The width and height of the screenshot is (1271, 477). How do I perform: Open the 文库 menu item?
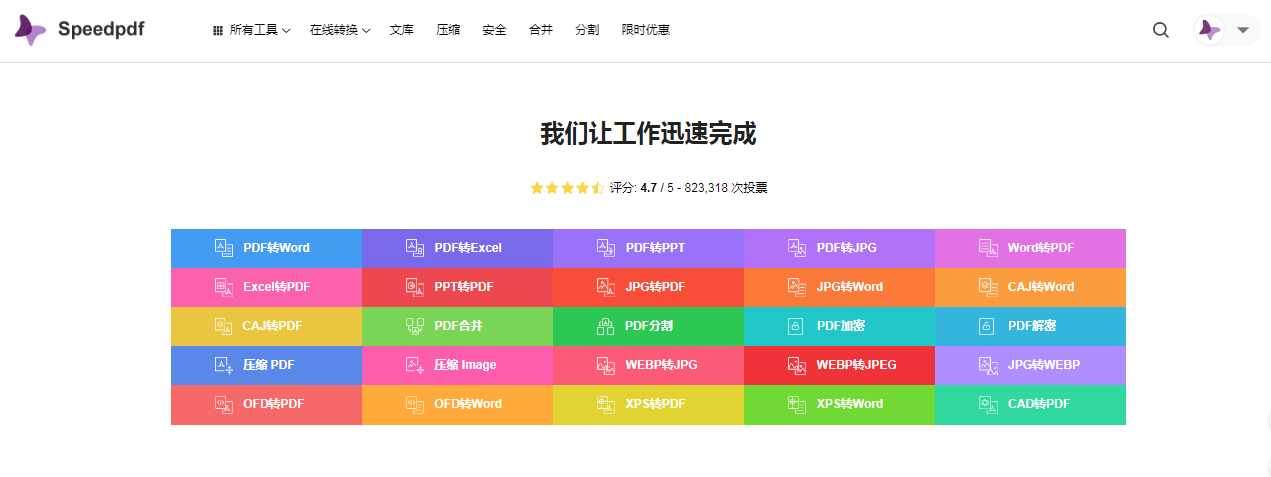(x=402, y=30)
